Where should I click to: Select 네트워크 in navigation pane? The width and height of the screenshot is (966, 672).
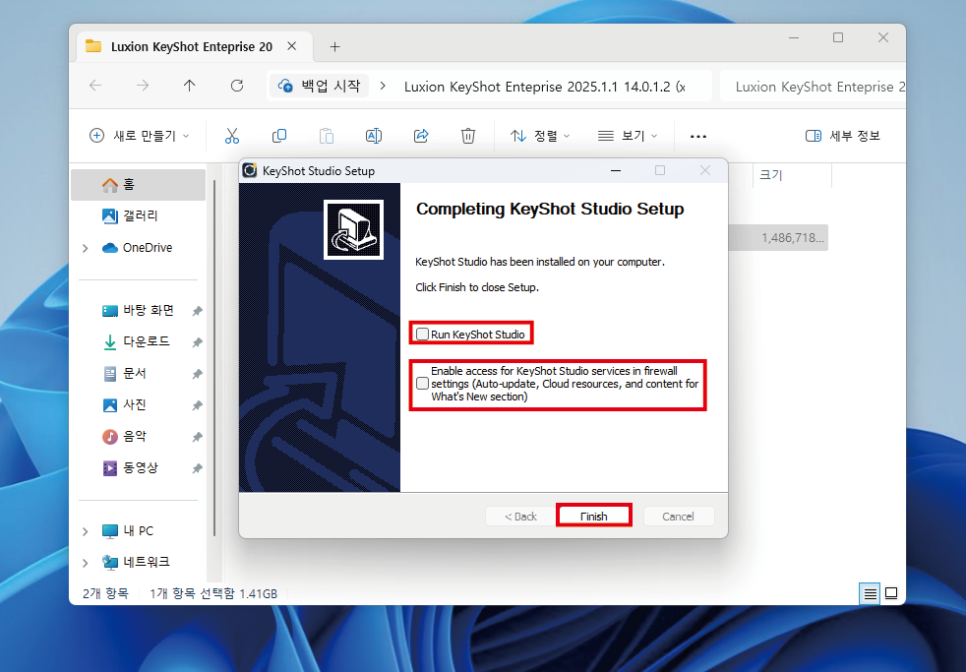pos(138,562)
